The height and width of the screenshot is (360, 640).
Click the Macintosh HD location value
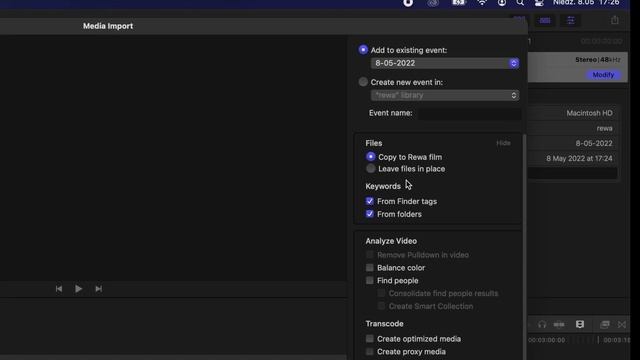(589, 113)
